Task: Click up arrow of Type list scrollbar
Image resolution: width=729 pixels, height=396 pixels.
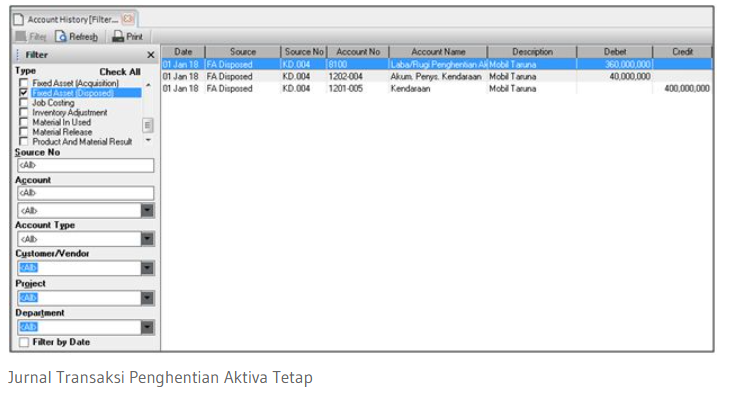Action: click(148, 85)
